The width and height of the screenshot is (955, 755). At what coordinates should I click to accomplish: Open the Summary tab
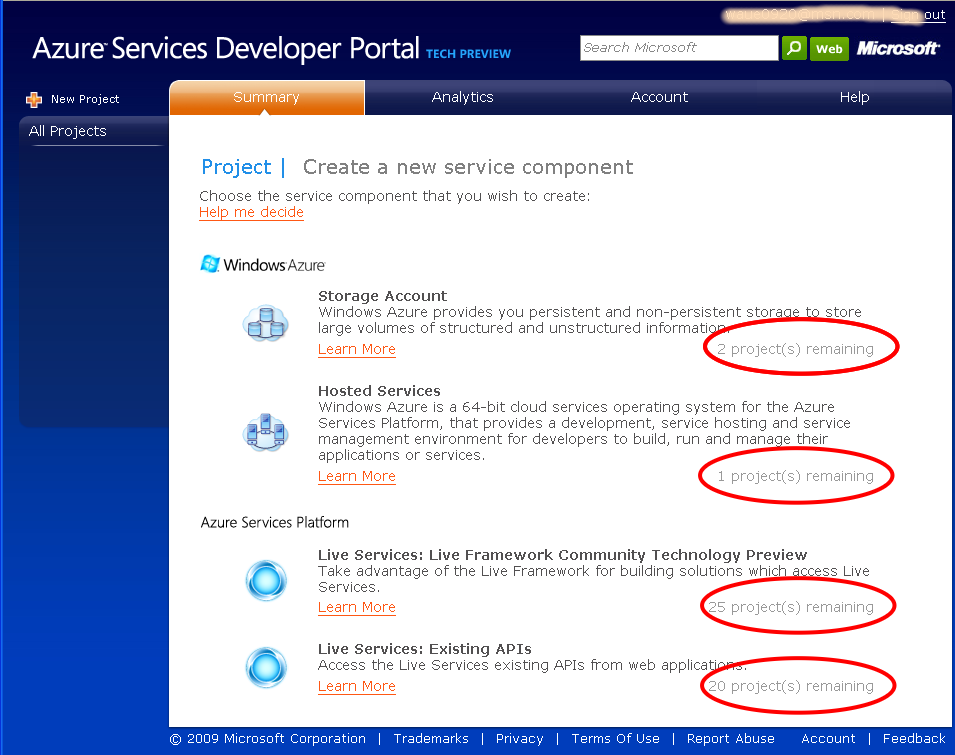pyautogui.click(x=267, y=97)
